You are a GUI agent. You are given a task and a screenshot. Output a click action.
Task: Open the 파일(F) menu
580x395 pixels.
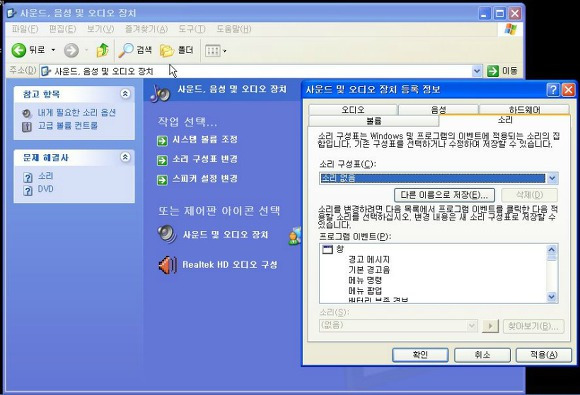coord(25,29)
